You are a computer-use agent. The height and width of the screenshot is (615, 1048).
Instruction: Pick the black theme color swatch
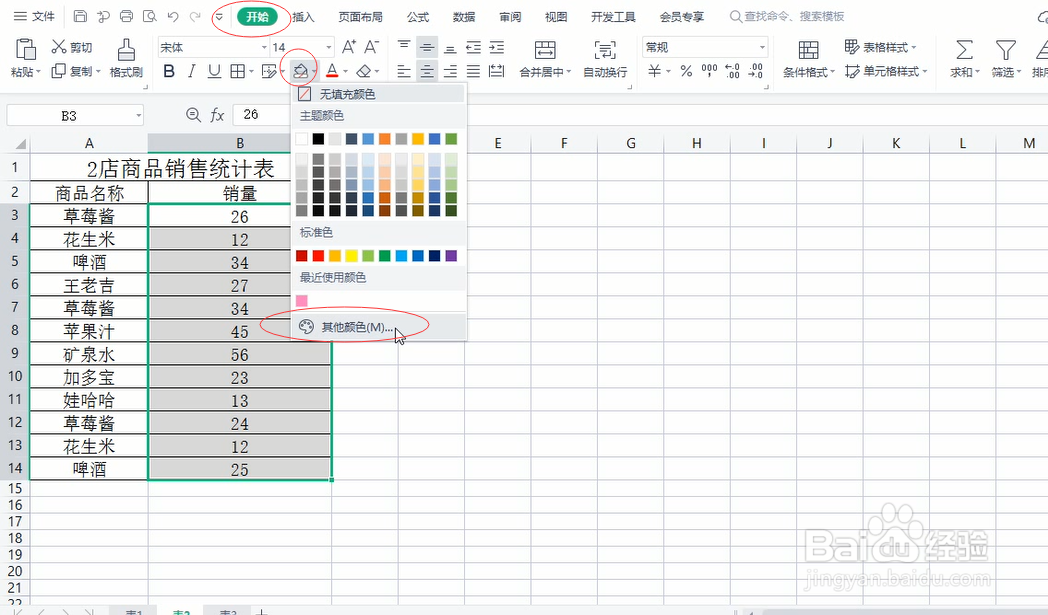(318, 139)
